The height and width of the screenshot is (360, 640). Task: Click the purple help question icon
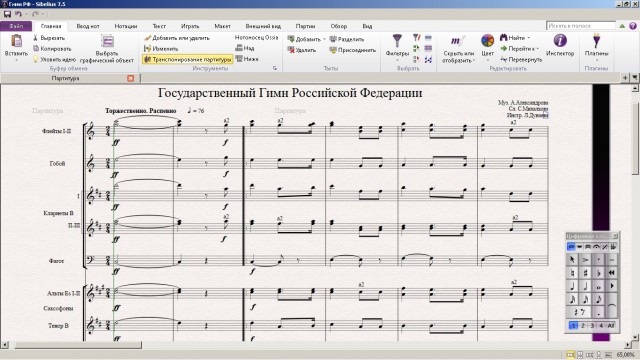pyautogui.click(x=633, y=26)
